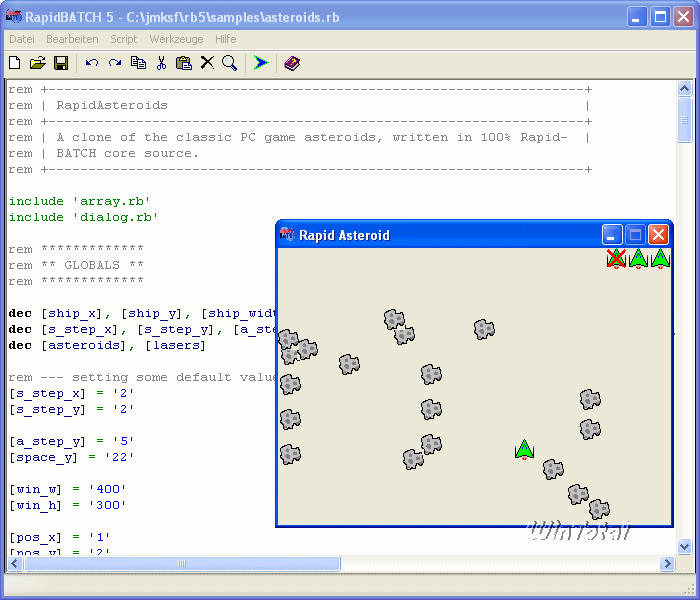Save the script using the floppy disk icon
700x600 pixels.
coord(61,63)
